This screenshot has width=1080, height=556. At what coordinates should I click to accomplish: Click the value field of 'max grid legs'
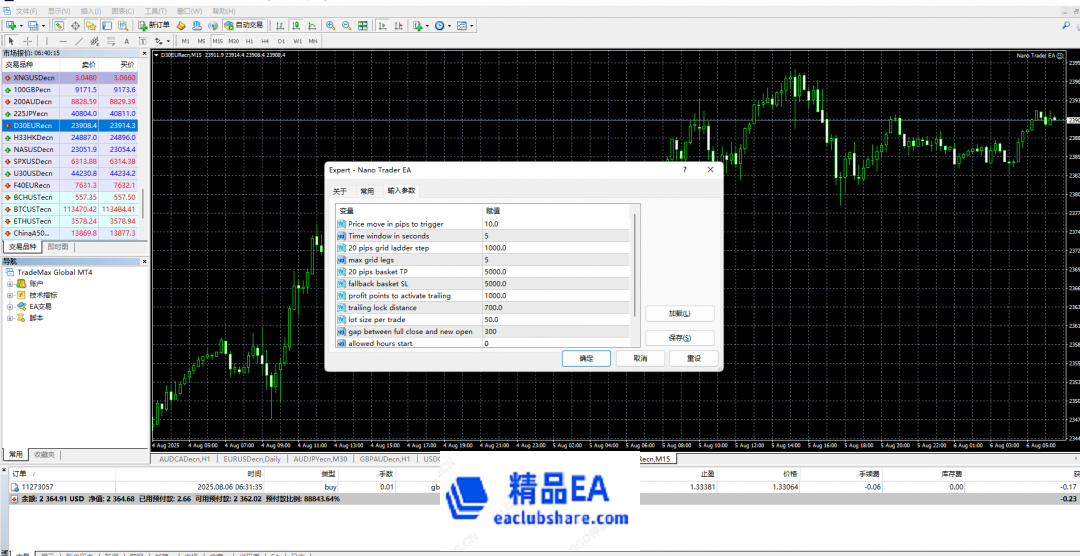(x=555, y=260)
